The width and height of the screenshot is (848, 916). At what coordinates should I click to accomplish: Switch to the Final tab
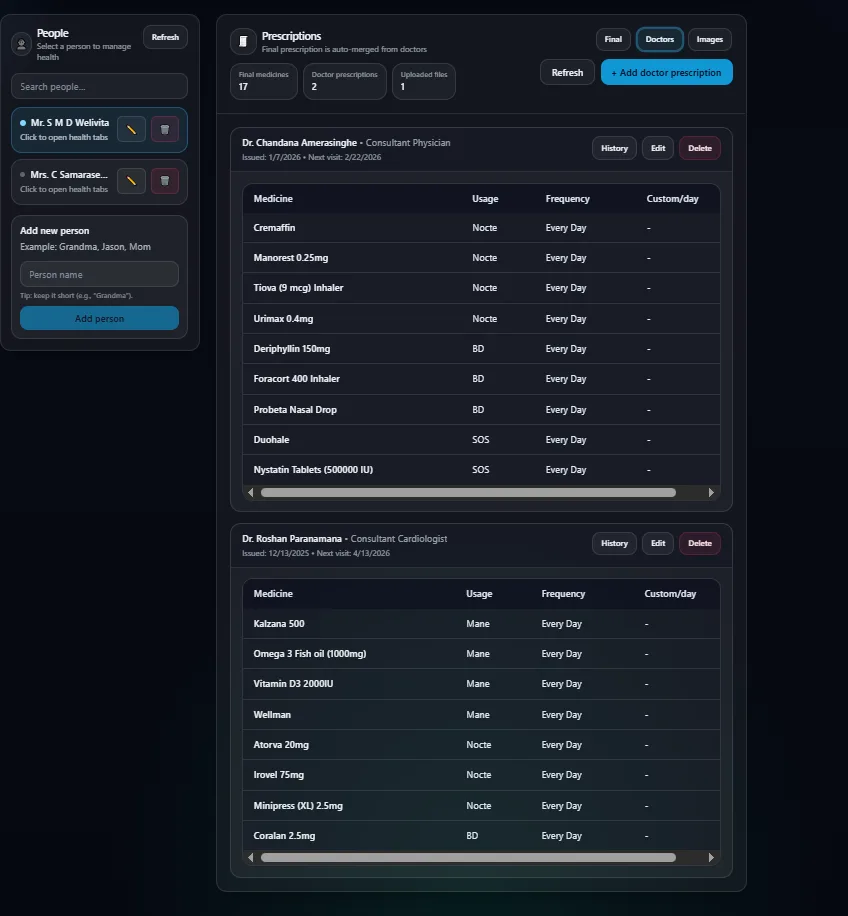613,40
